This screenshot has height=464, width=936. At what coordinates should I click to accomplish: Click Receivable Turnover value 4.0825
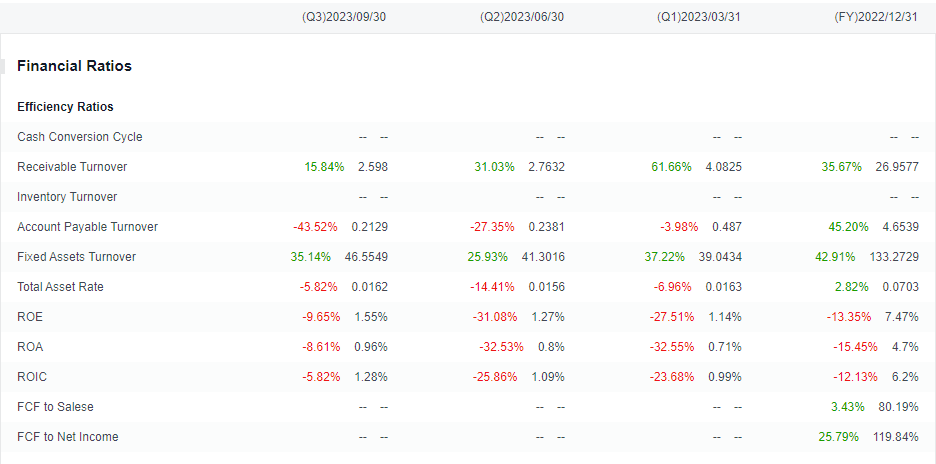coord(723,167)
